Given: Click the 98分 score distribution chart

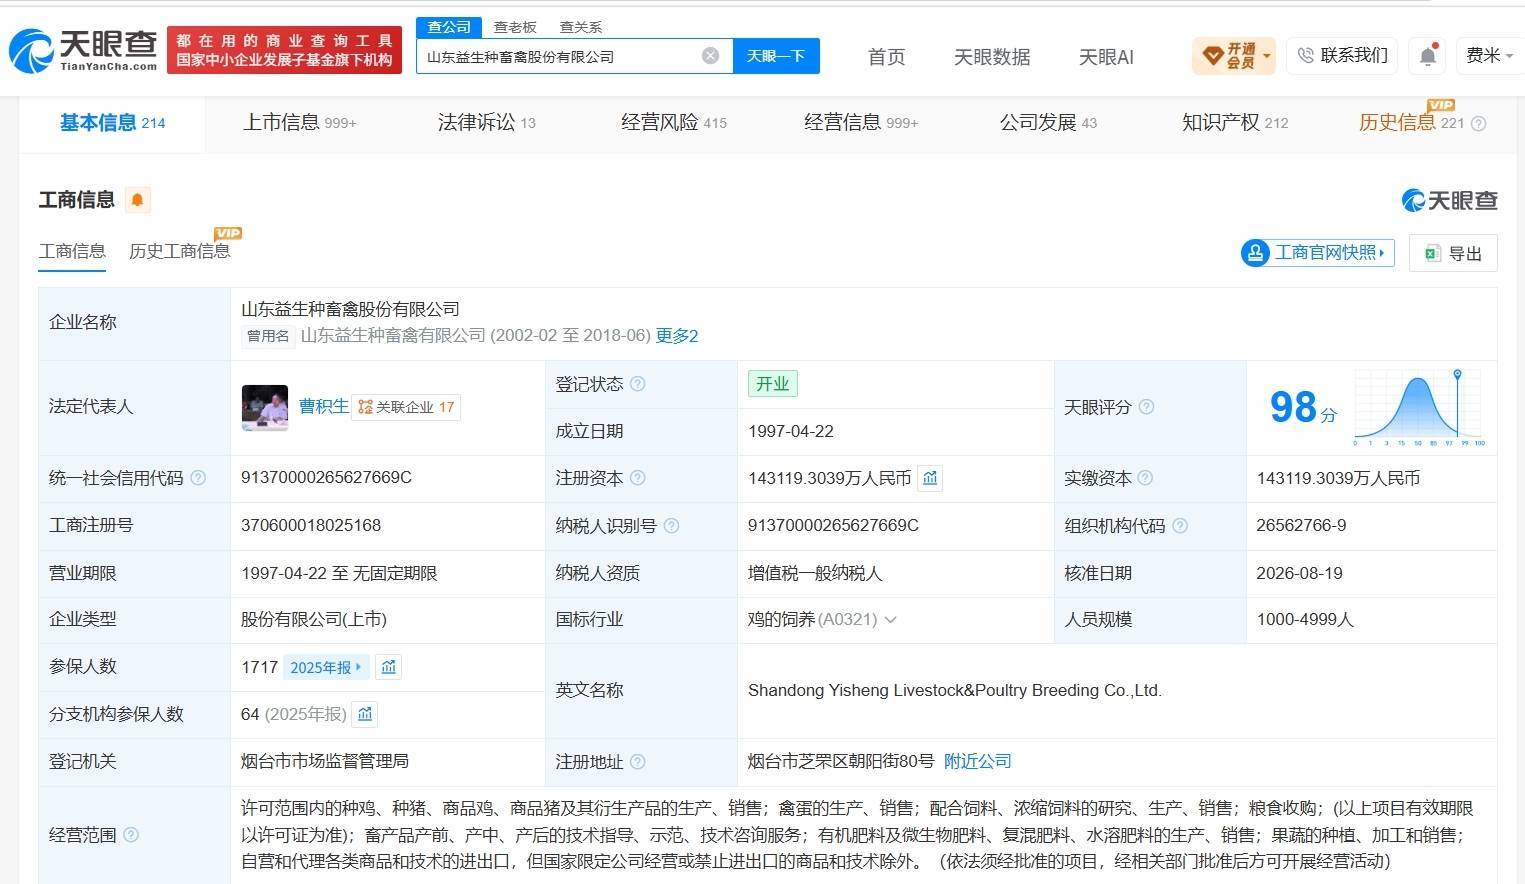Looking at the screenshot, I should coord(1419,407).
